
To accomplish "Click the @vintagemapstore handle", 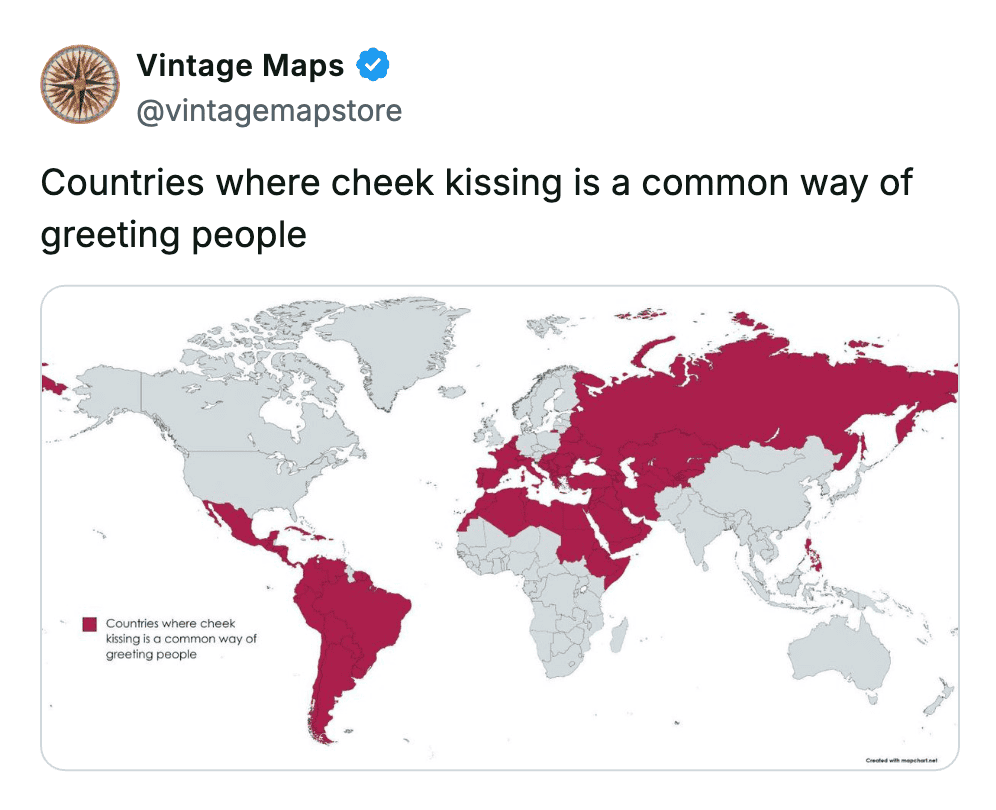I will pos(269,110).
